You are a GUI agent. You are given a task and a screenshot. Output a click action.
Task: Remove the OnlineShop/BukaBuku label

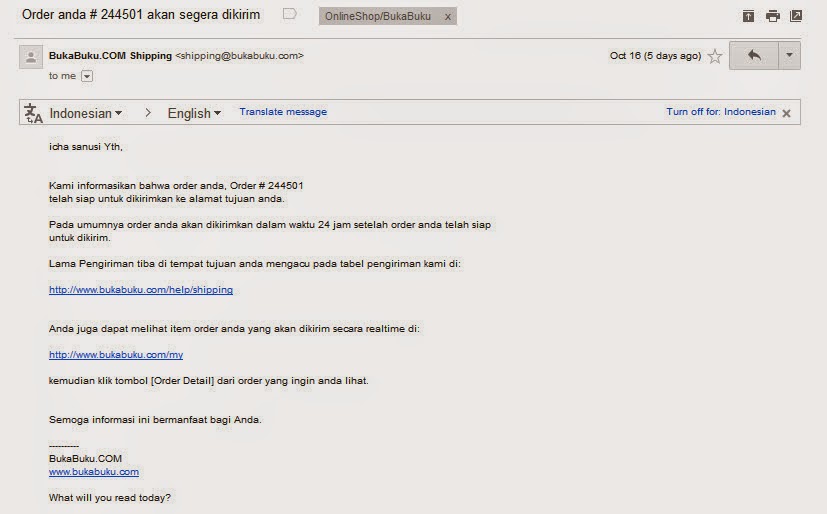448,17
